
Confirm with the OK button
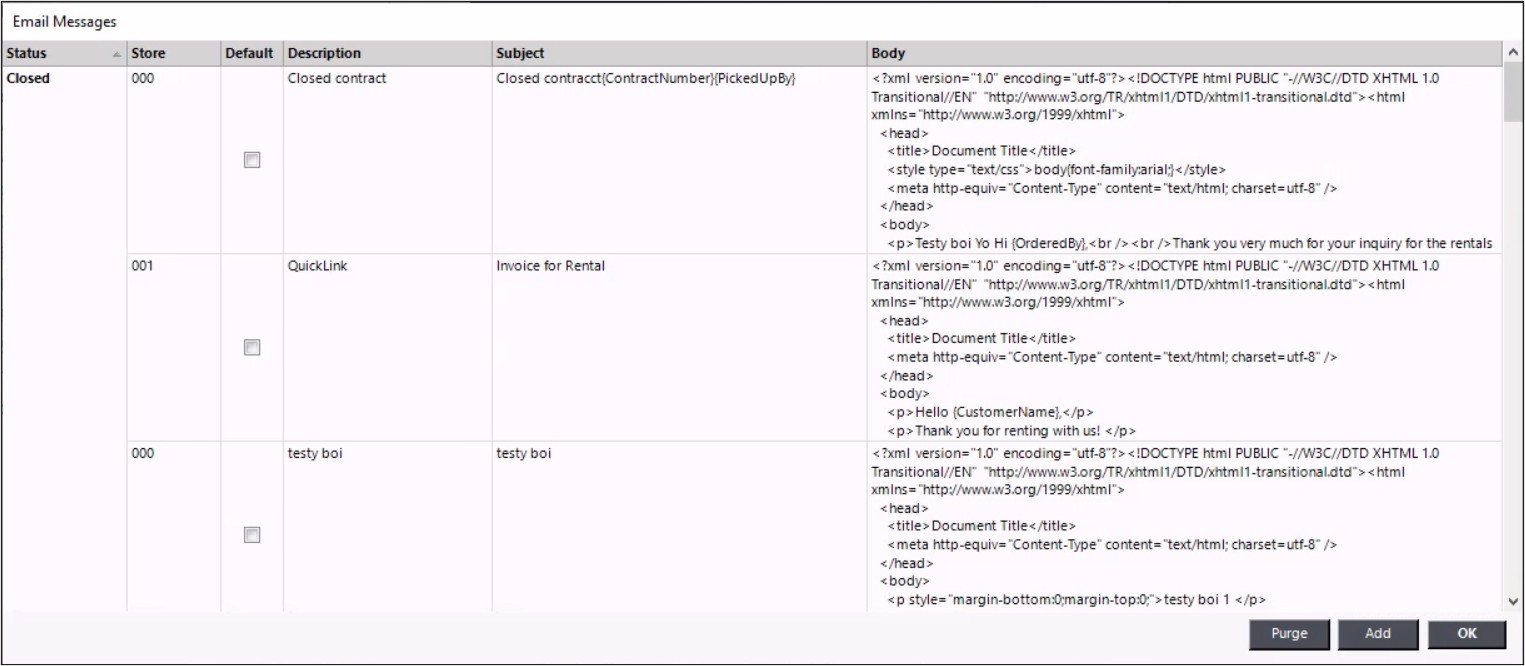coord(1466,633)
